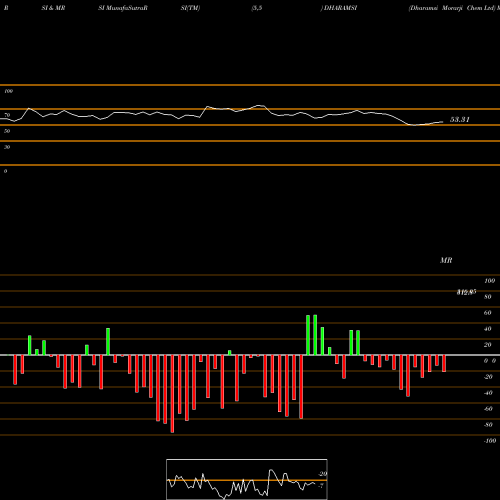Click the MR axis label 80

pyautogui.click(x=488, y=297)
